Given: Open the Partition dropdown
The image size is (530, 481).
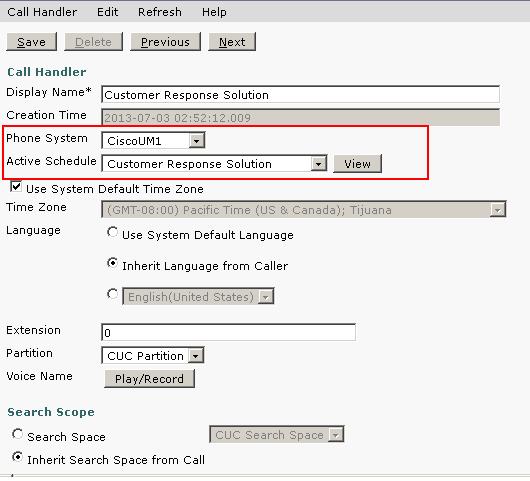Looking at the screenshot, I should (x=152, y=356).
